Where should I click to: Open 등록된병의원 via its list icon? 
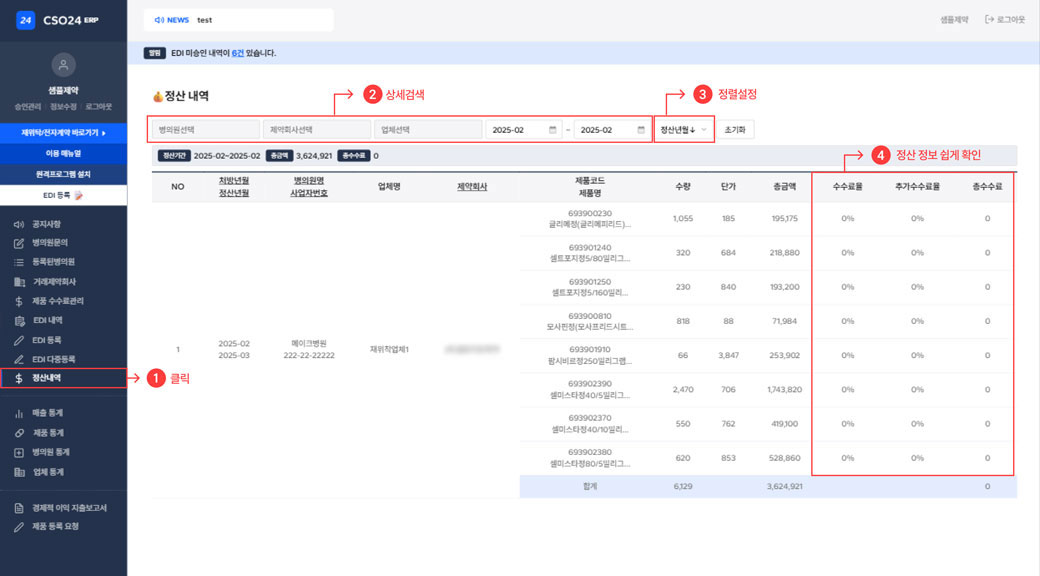pos(19,262)
